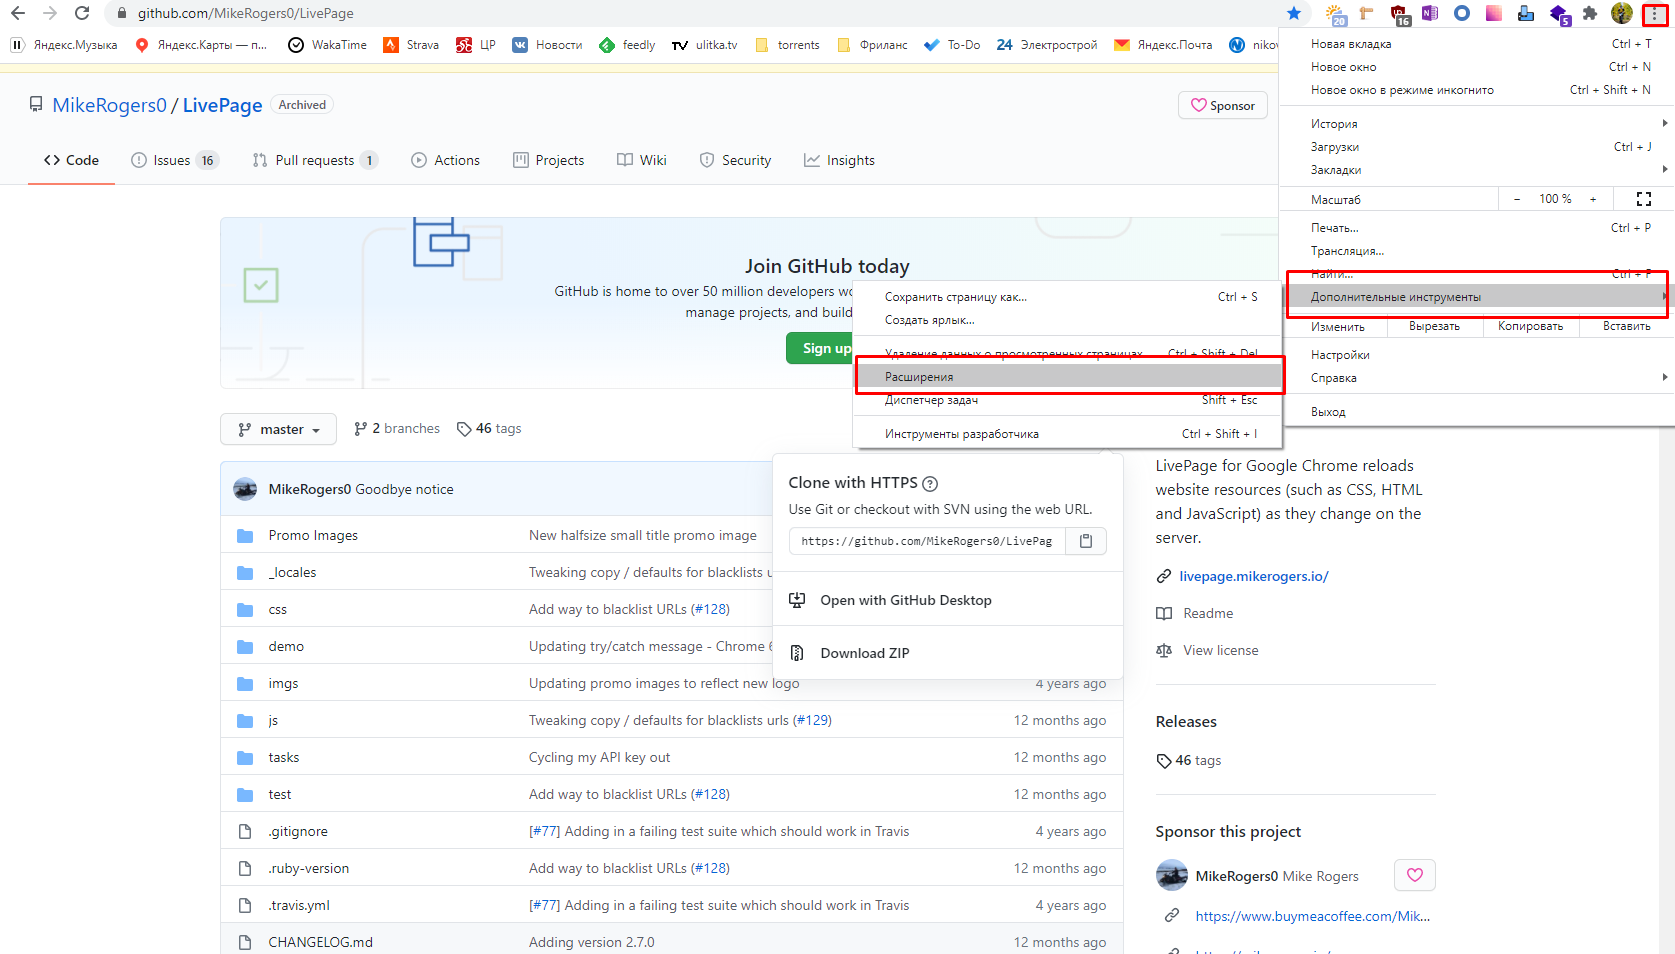Click the browser back arrow
The height and width of the screenshot is (954, 1675).
coord(18,13)
